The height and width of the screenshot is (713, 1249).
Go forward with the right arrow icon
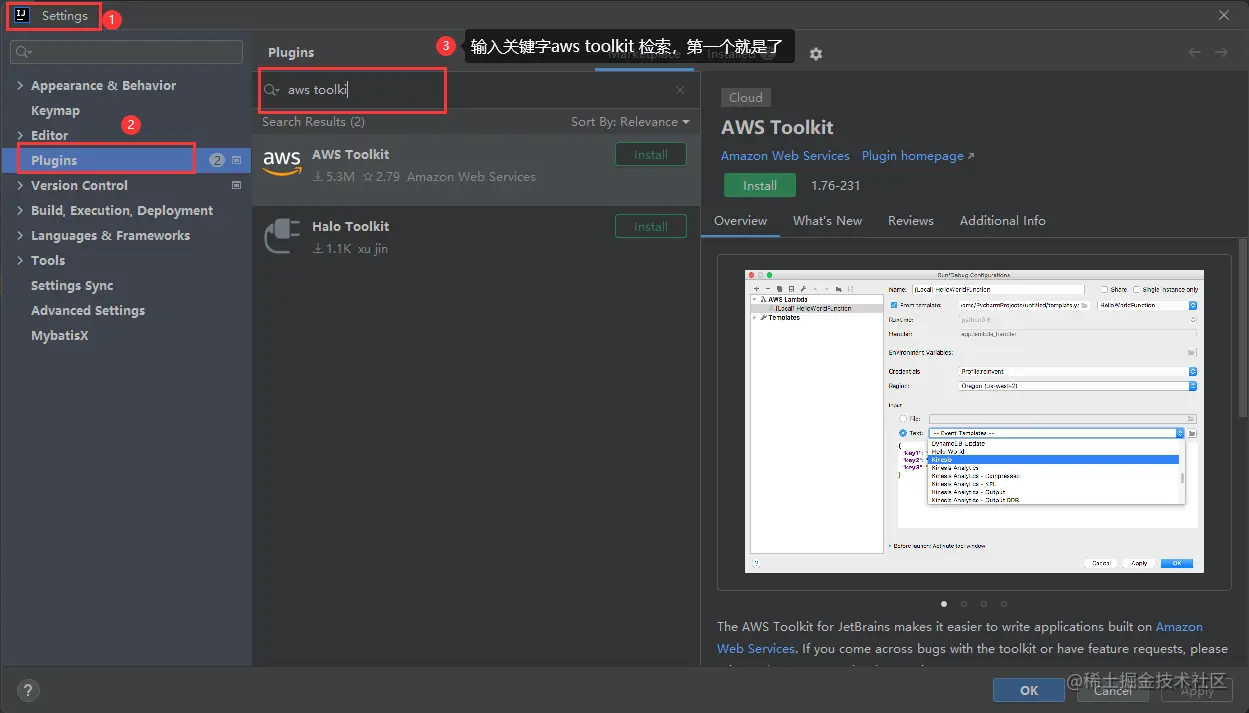click(1221, 52)
